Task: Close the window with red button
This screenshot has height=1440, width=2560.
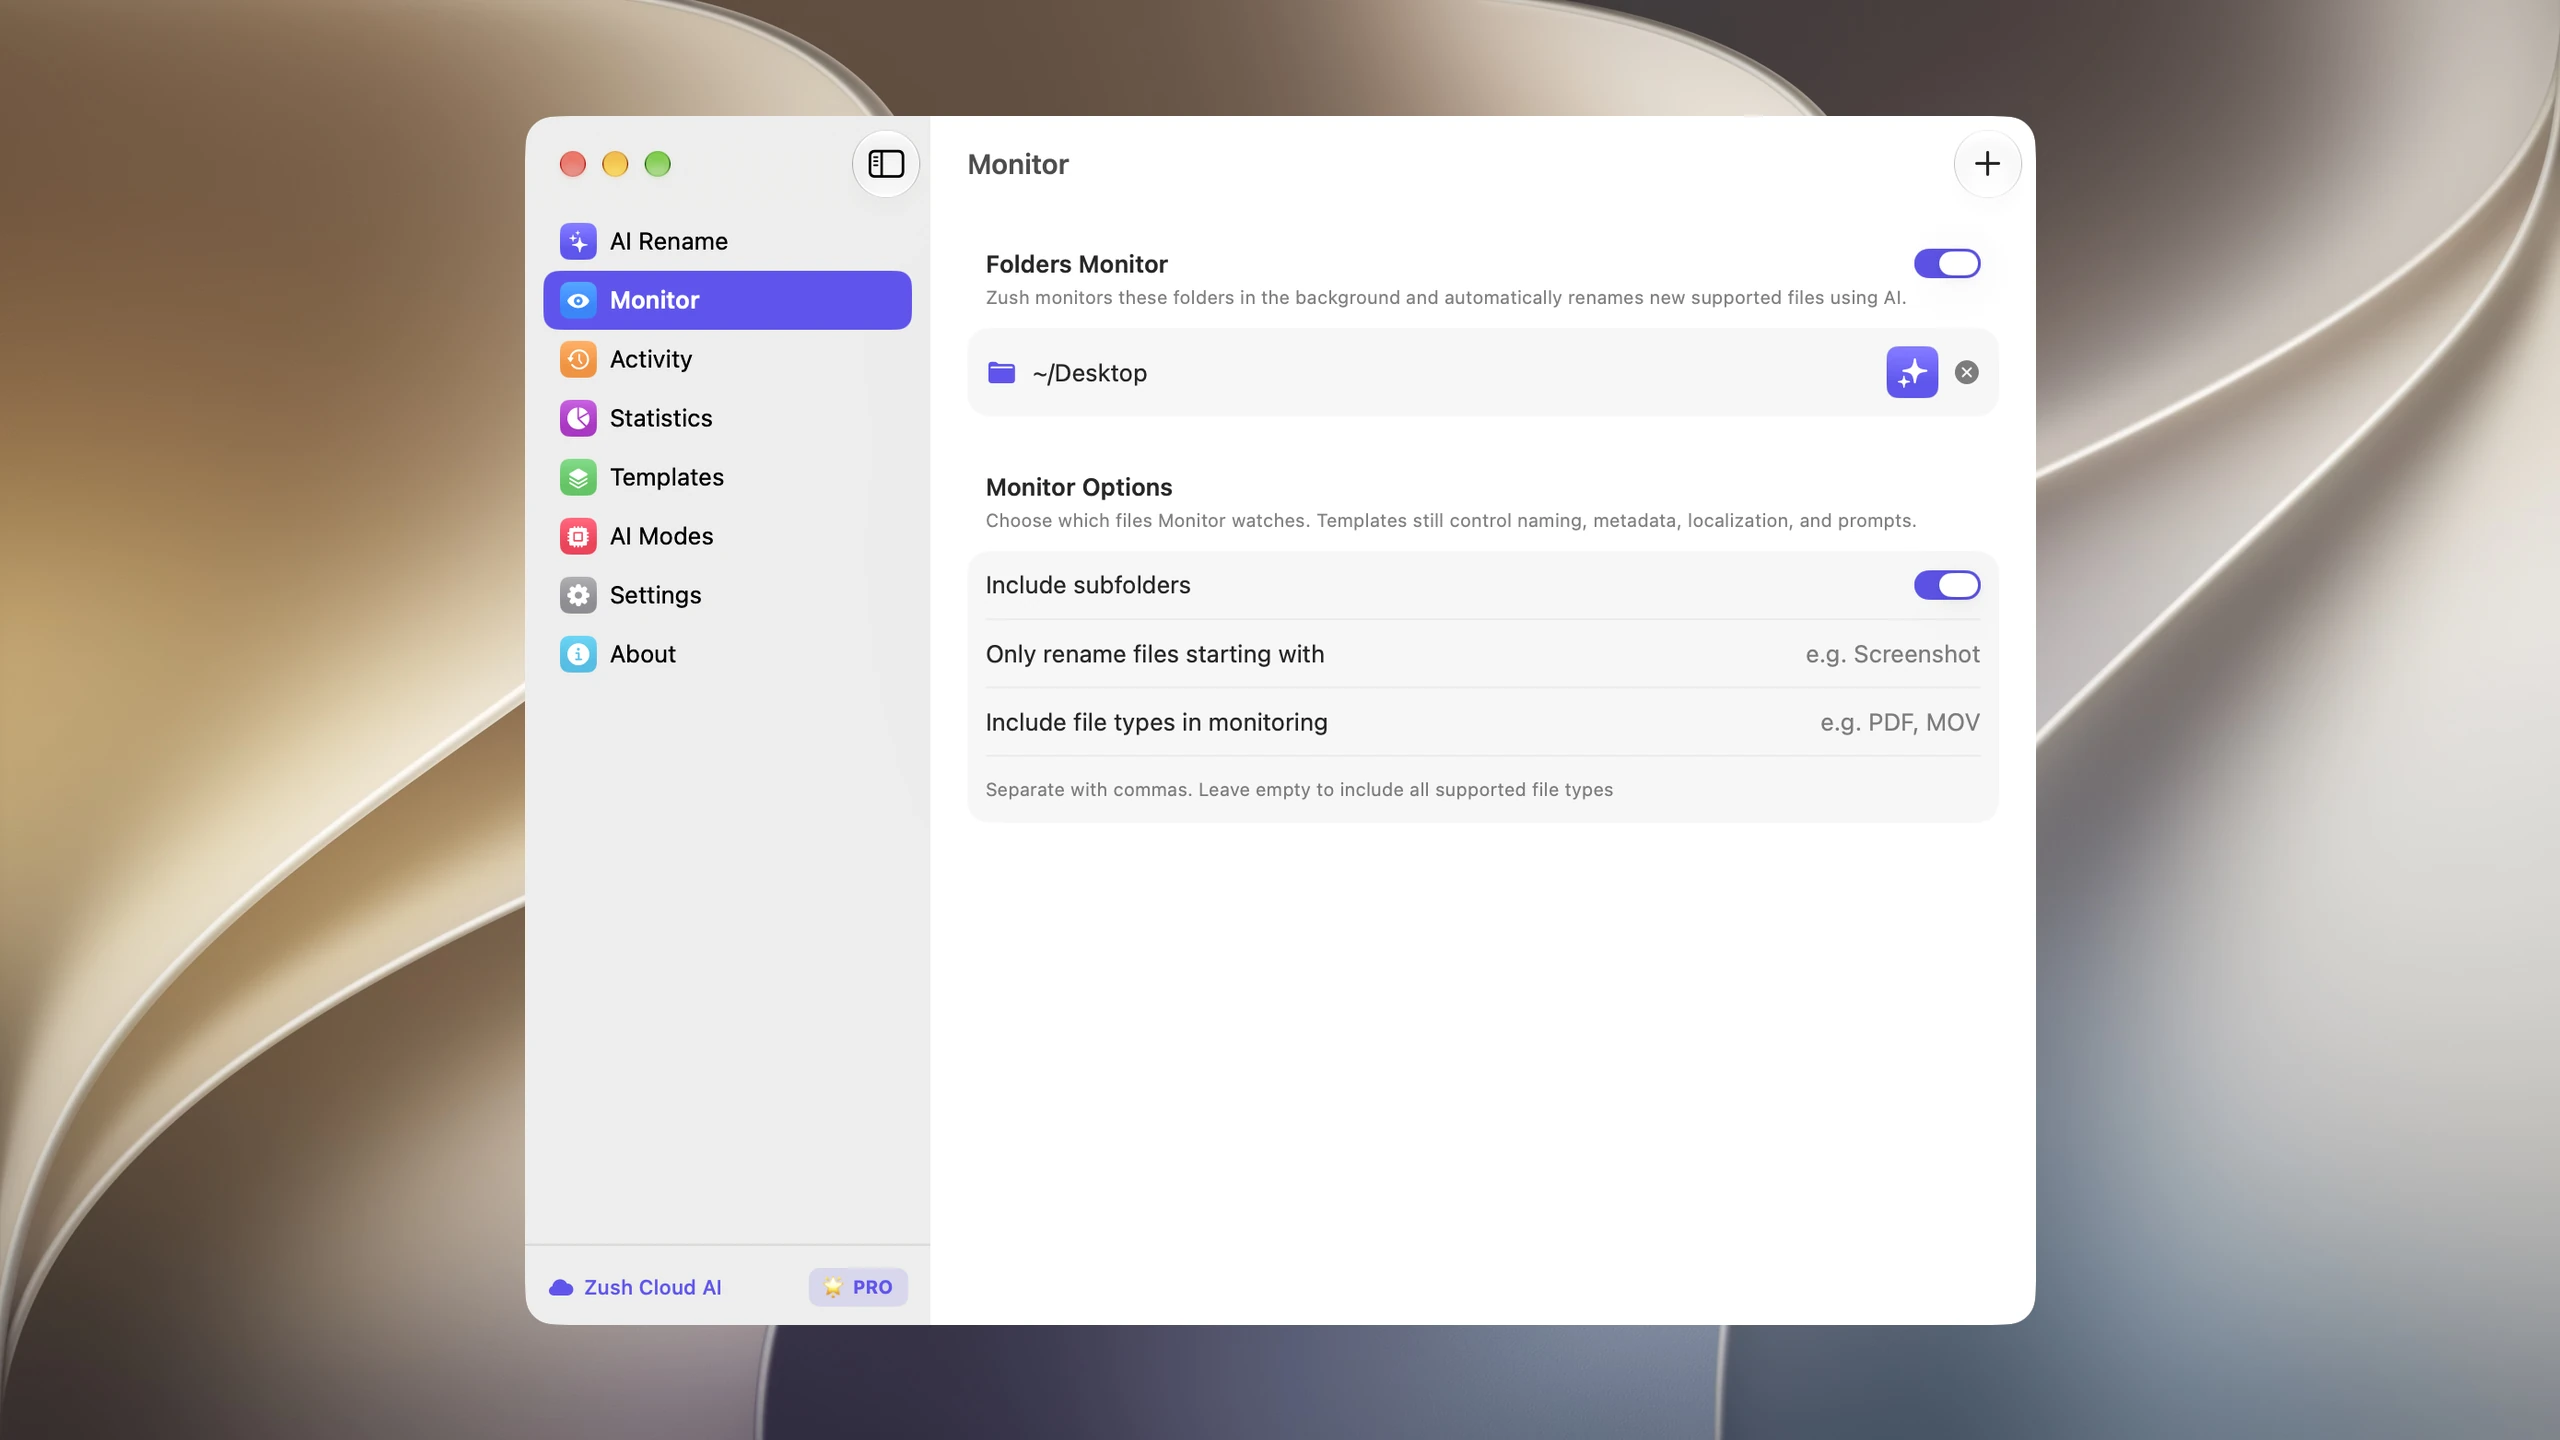Action: (573, 164)
